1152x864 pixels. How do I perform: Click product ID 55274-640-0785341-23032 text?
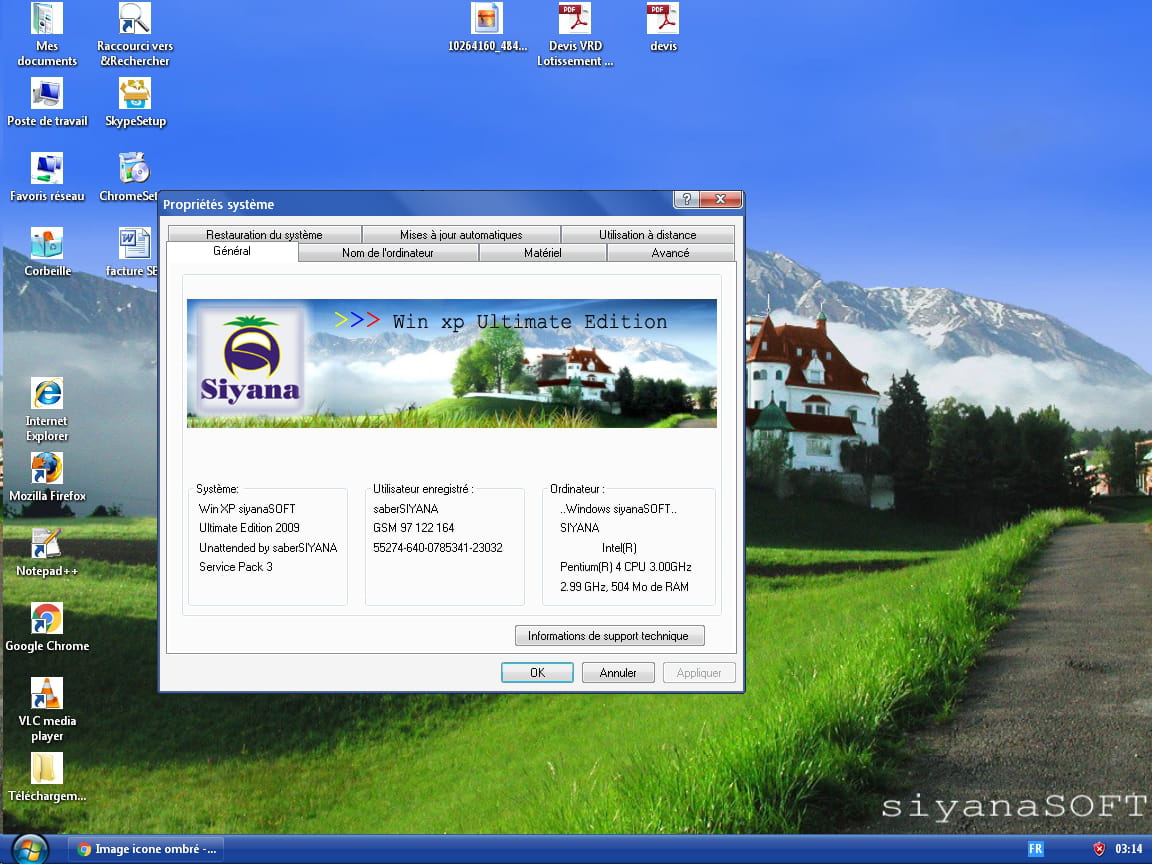click(x=438, y=547)
